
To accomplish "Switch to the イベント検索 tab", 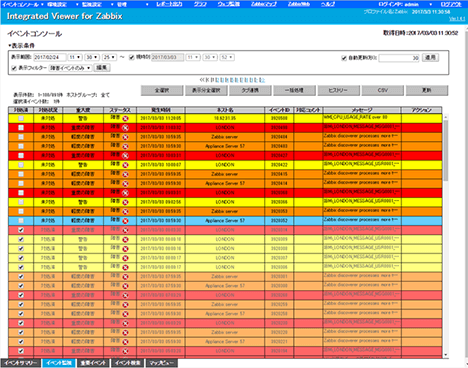I will pos(128,363).
